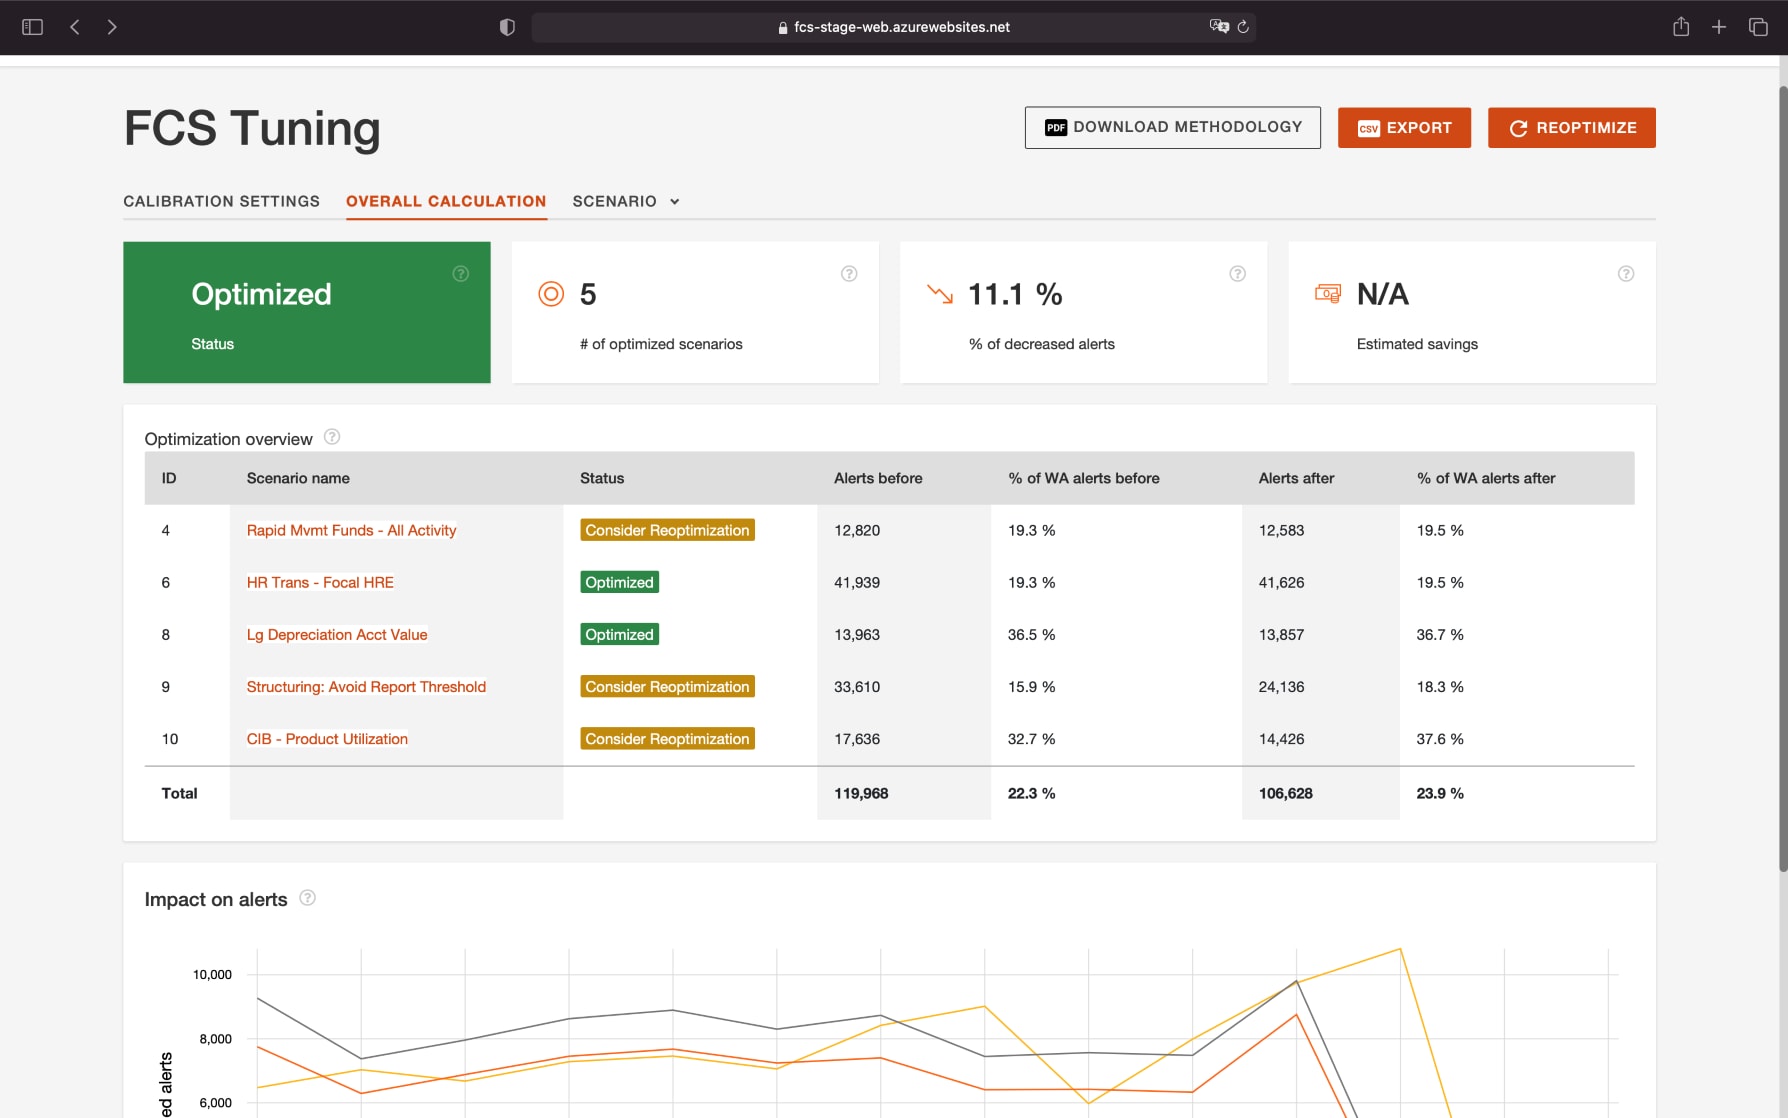Screen dimensions: 1788x1118
Task: Click the address bar URL field
Action: point(892,27)
